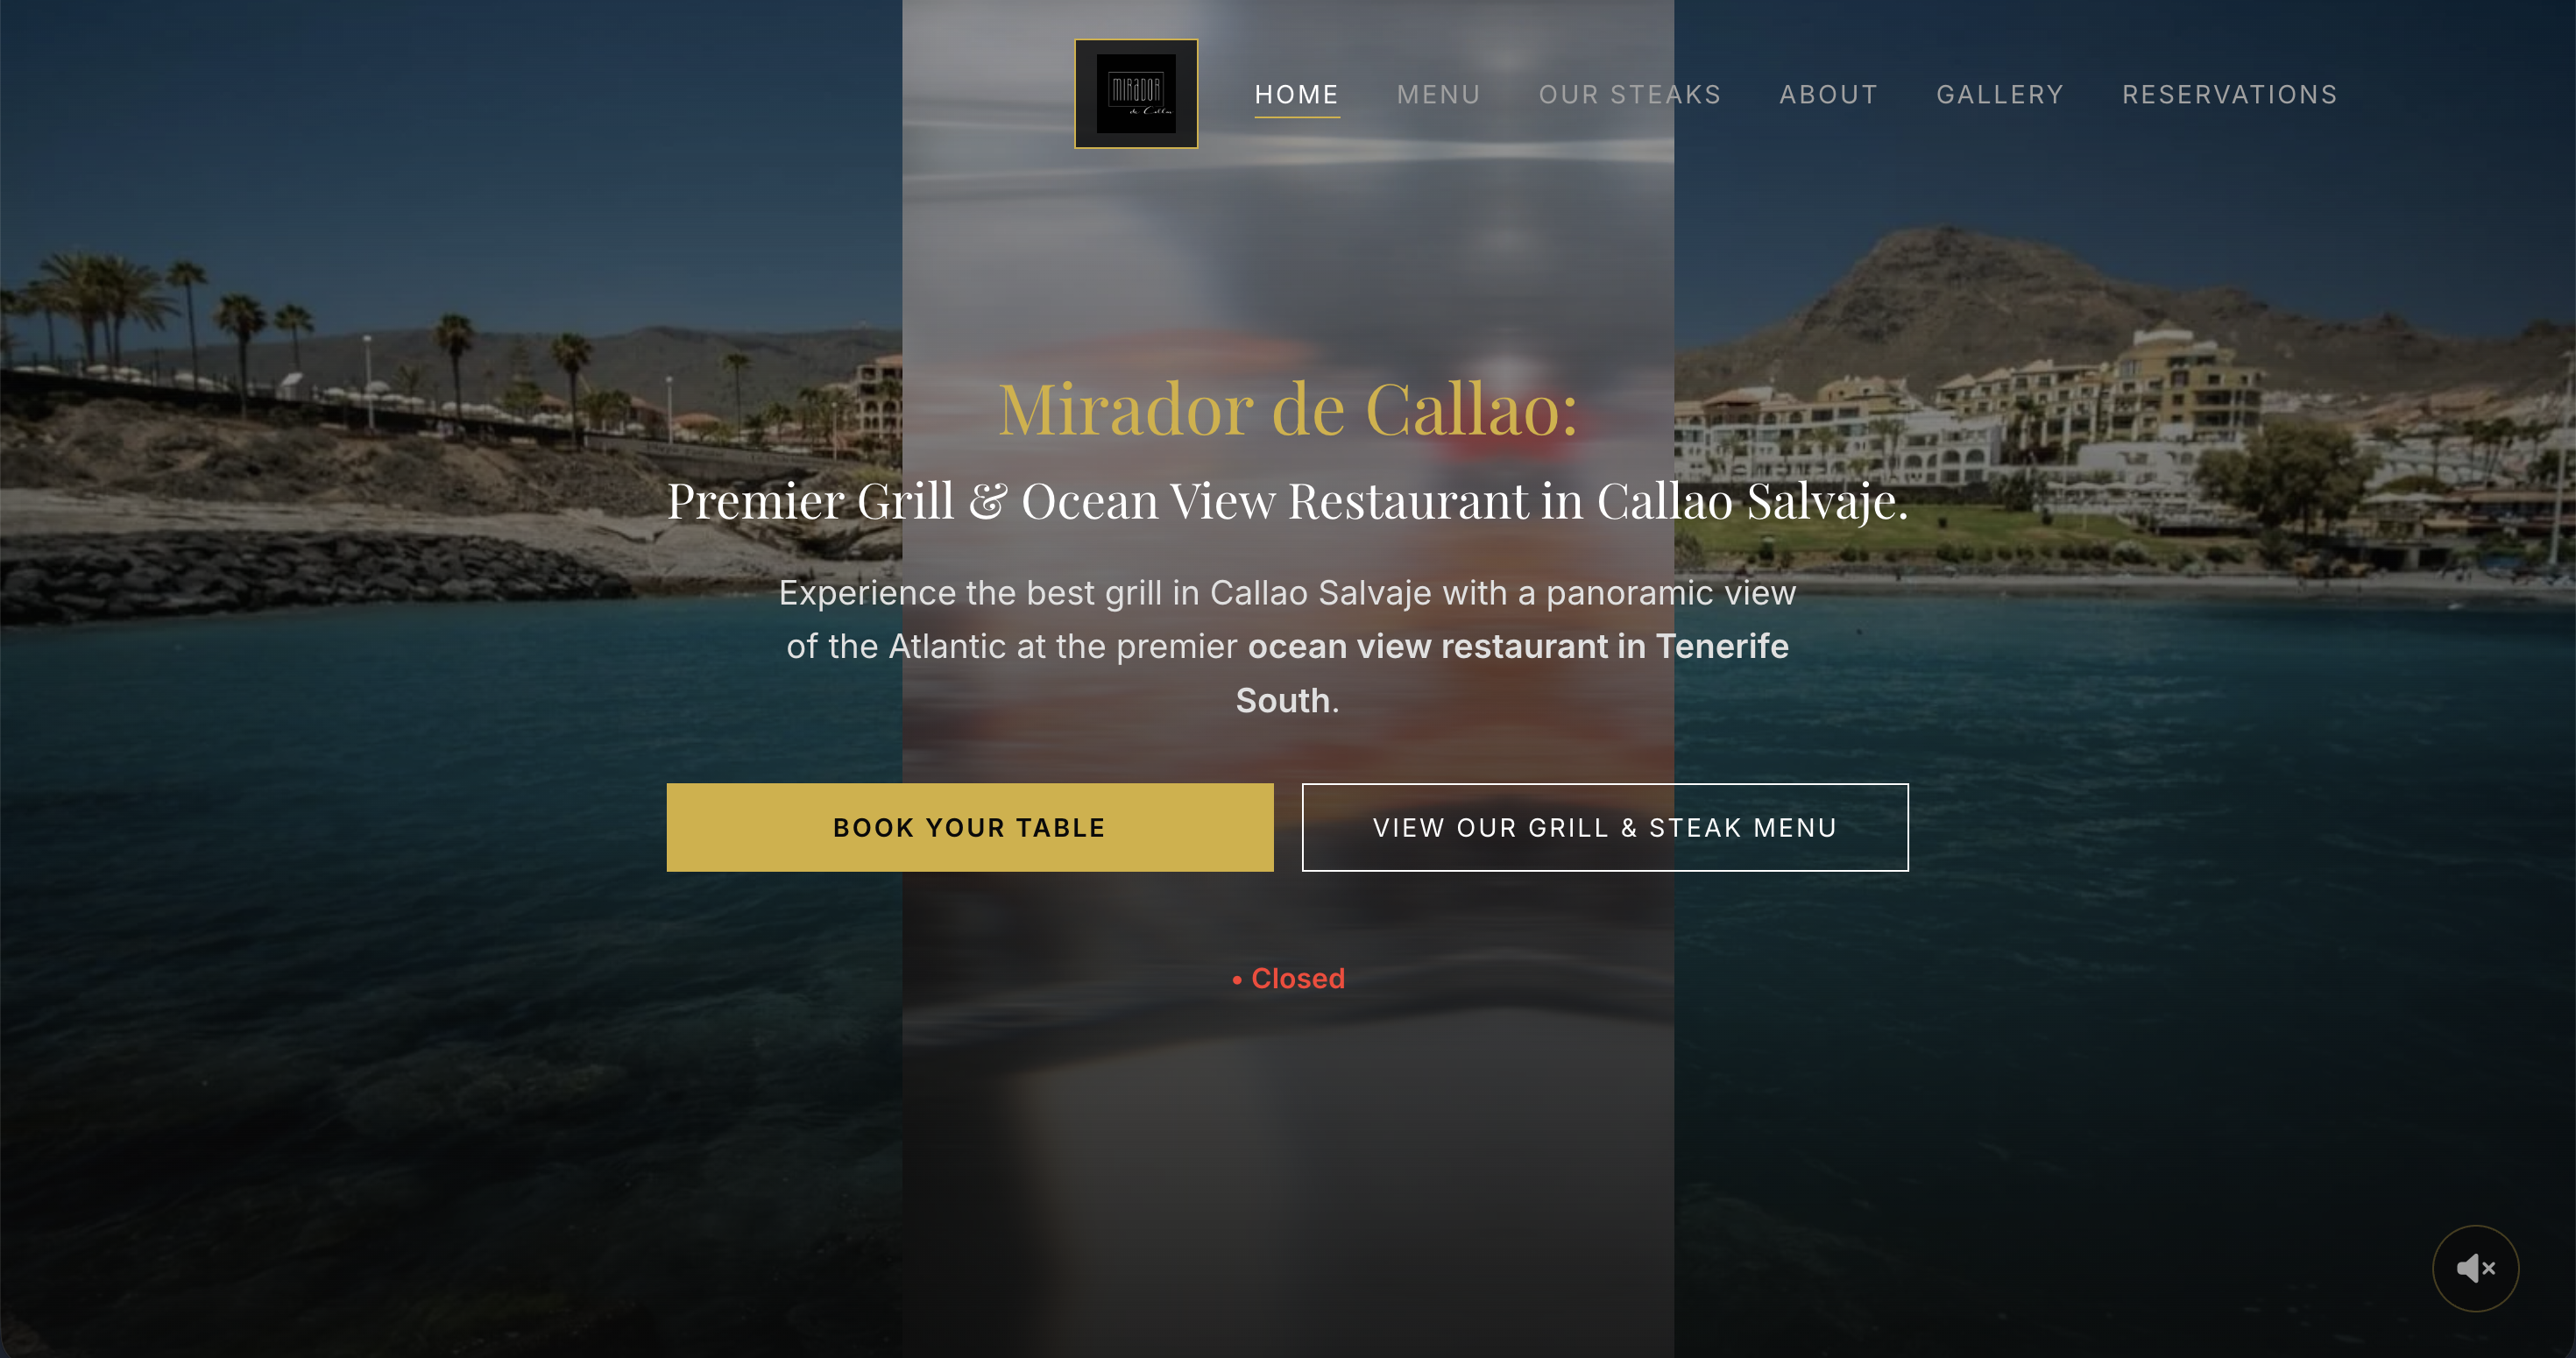The height and width of the screenshot is (1358, 2576).
Task: Go to the Home nav item
Action: click(x=1297, y=95)
